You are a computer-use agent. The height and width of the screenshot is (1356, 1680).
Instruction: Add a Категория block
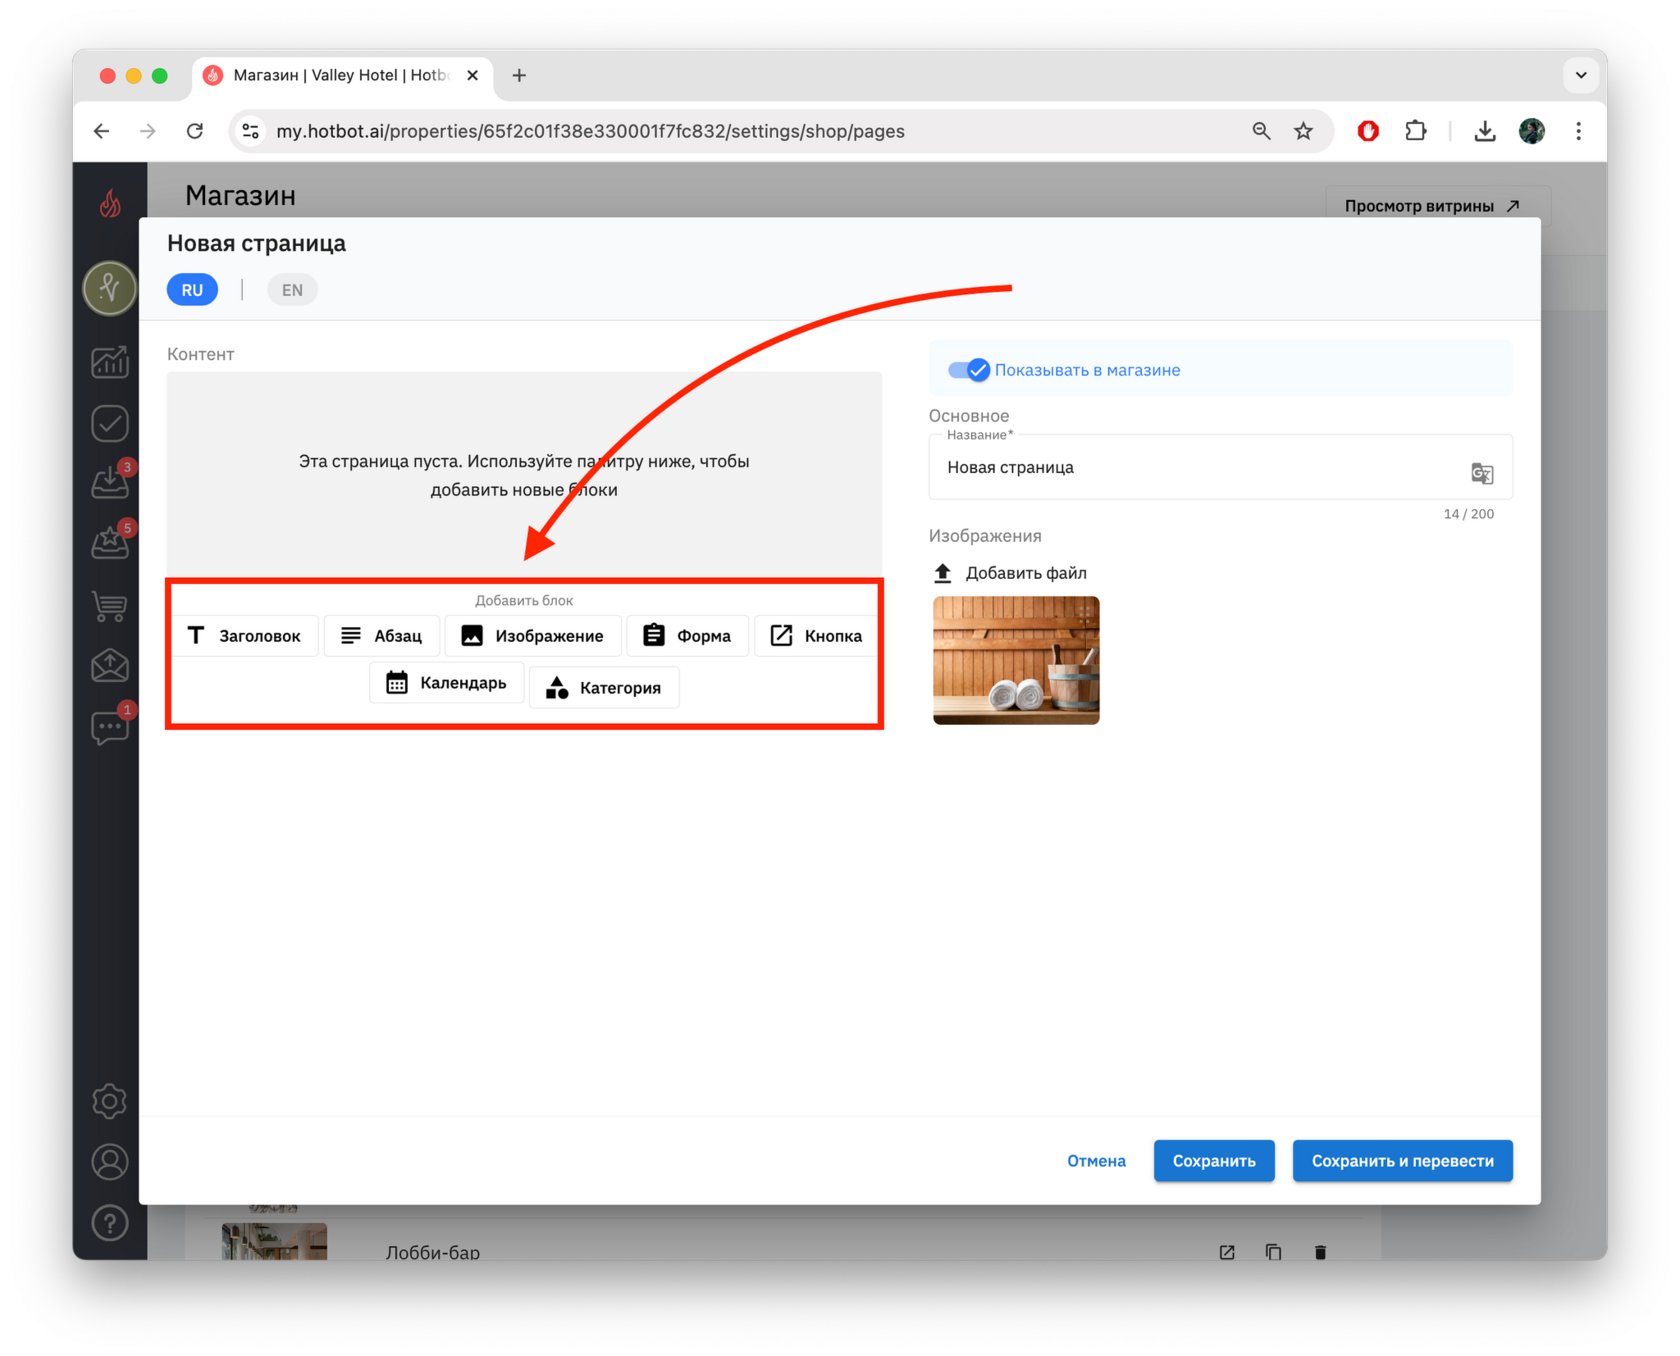point(604,688)
